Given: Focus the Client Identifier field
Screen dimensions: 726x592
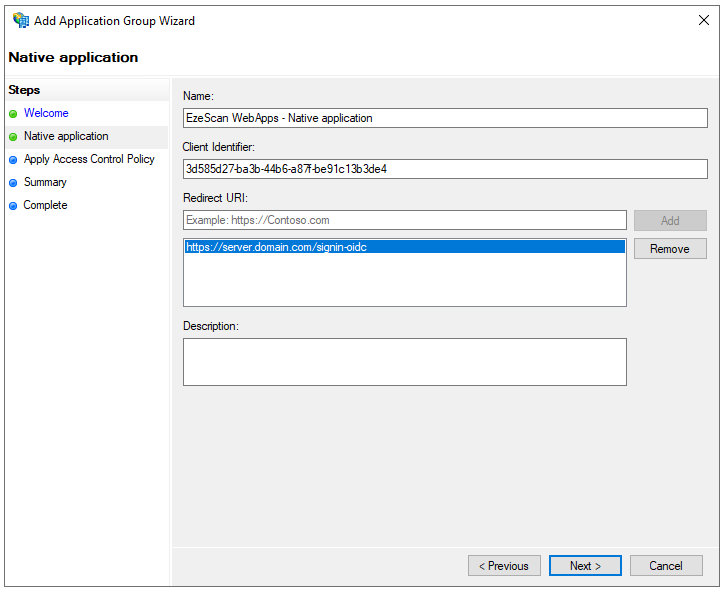Looking at the screenshot, I should pos(444,169).
